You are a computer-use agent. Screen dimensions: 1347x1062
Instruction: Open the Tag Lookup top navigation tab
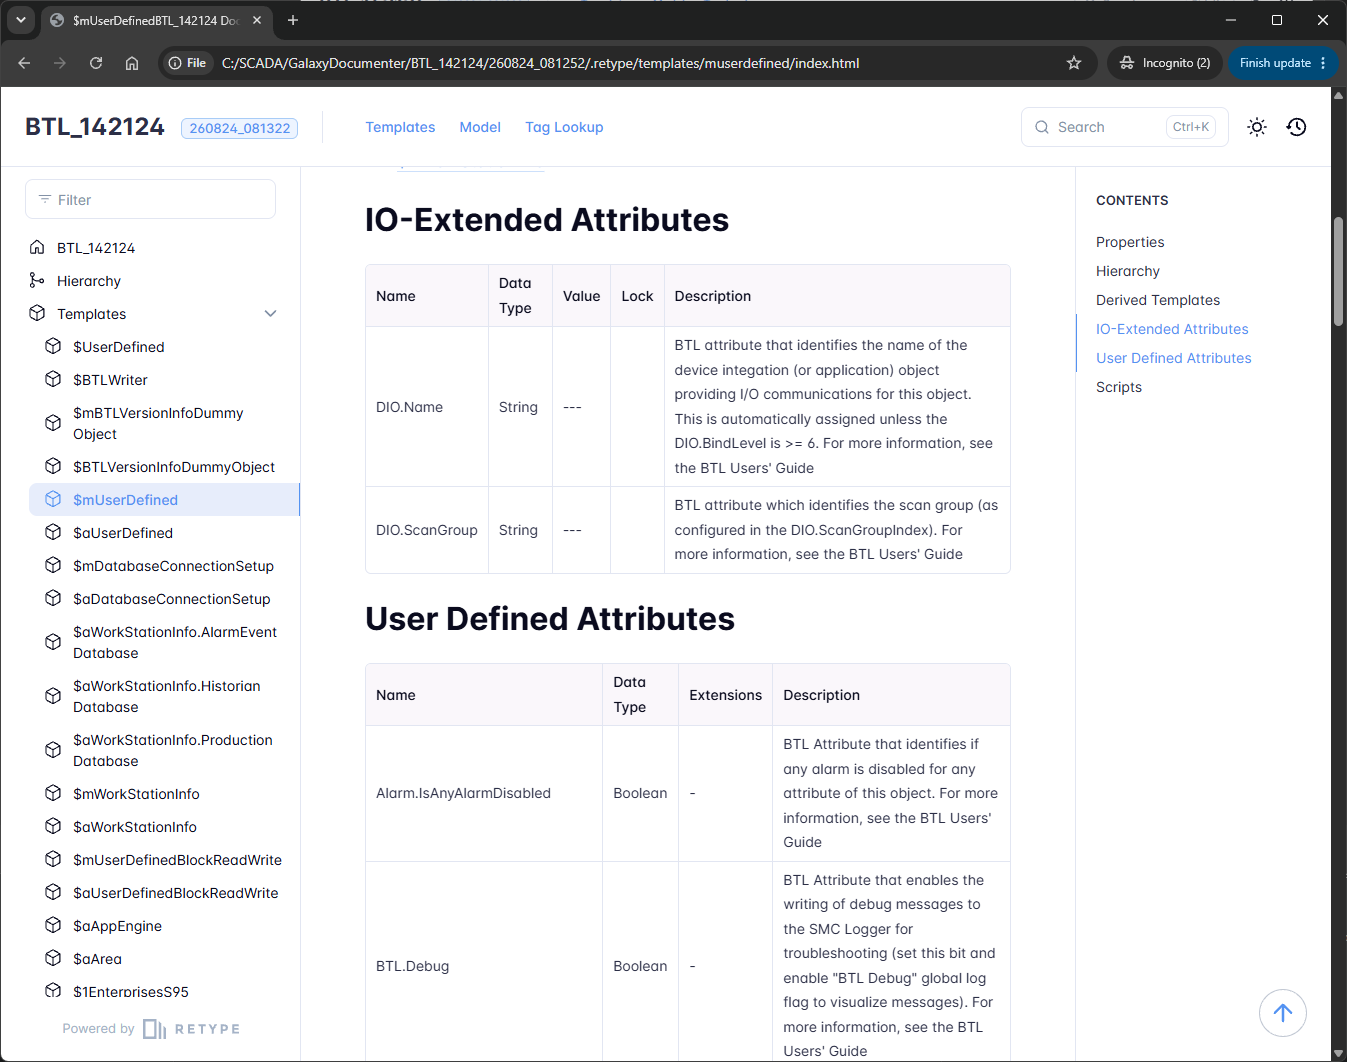pos(564,127)
